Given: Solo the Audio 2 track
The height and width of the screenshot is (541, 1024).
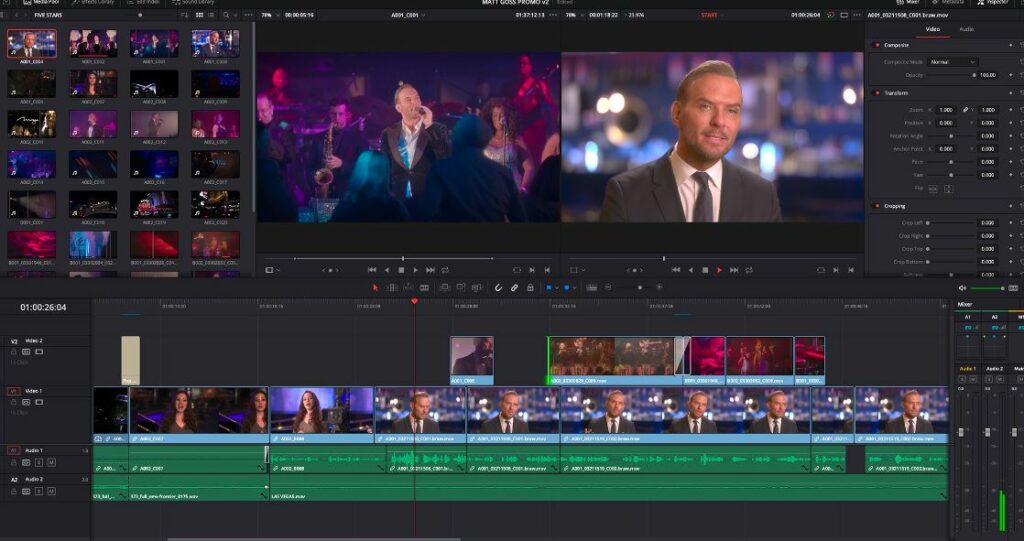Looking at the screenshot, I should pyautogui.click(x=39, y=491).
